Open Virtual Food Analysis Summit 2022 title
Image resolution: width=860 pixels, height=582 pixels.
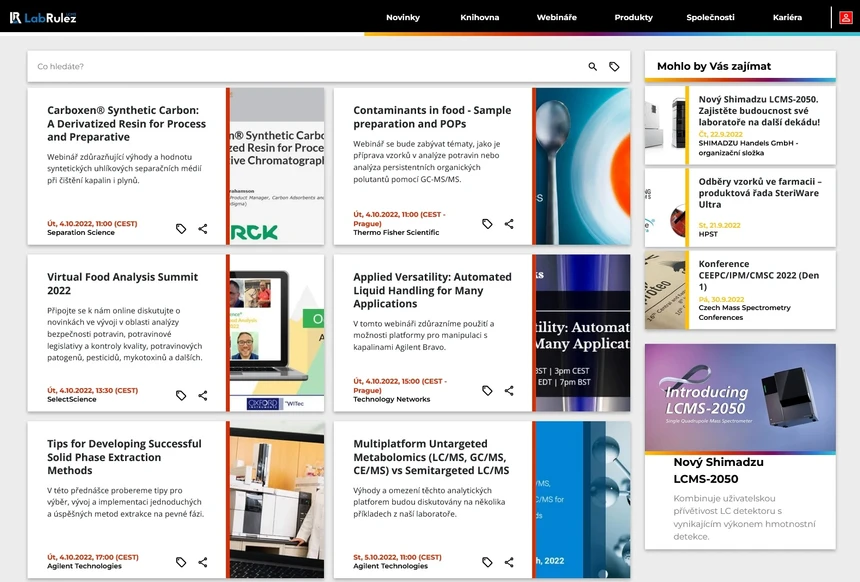click(122, 284)
